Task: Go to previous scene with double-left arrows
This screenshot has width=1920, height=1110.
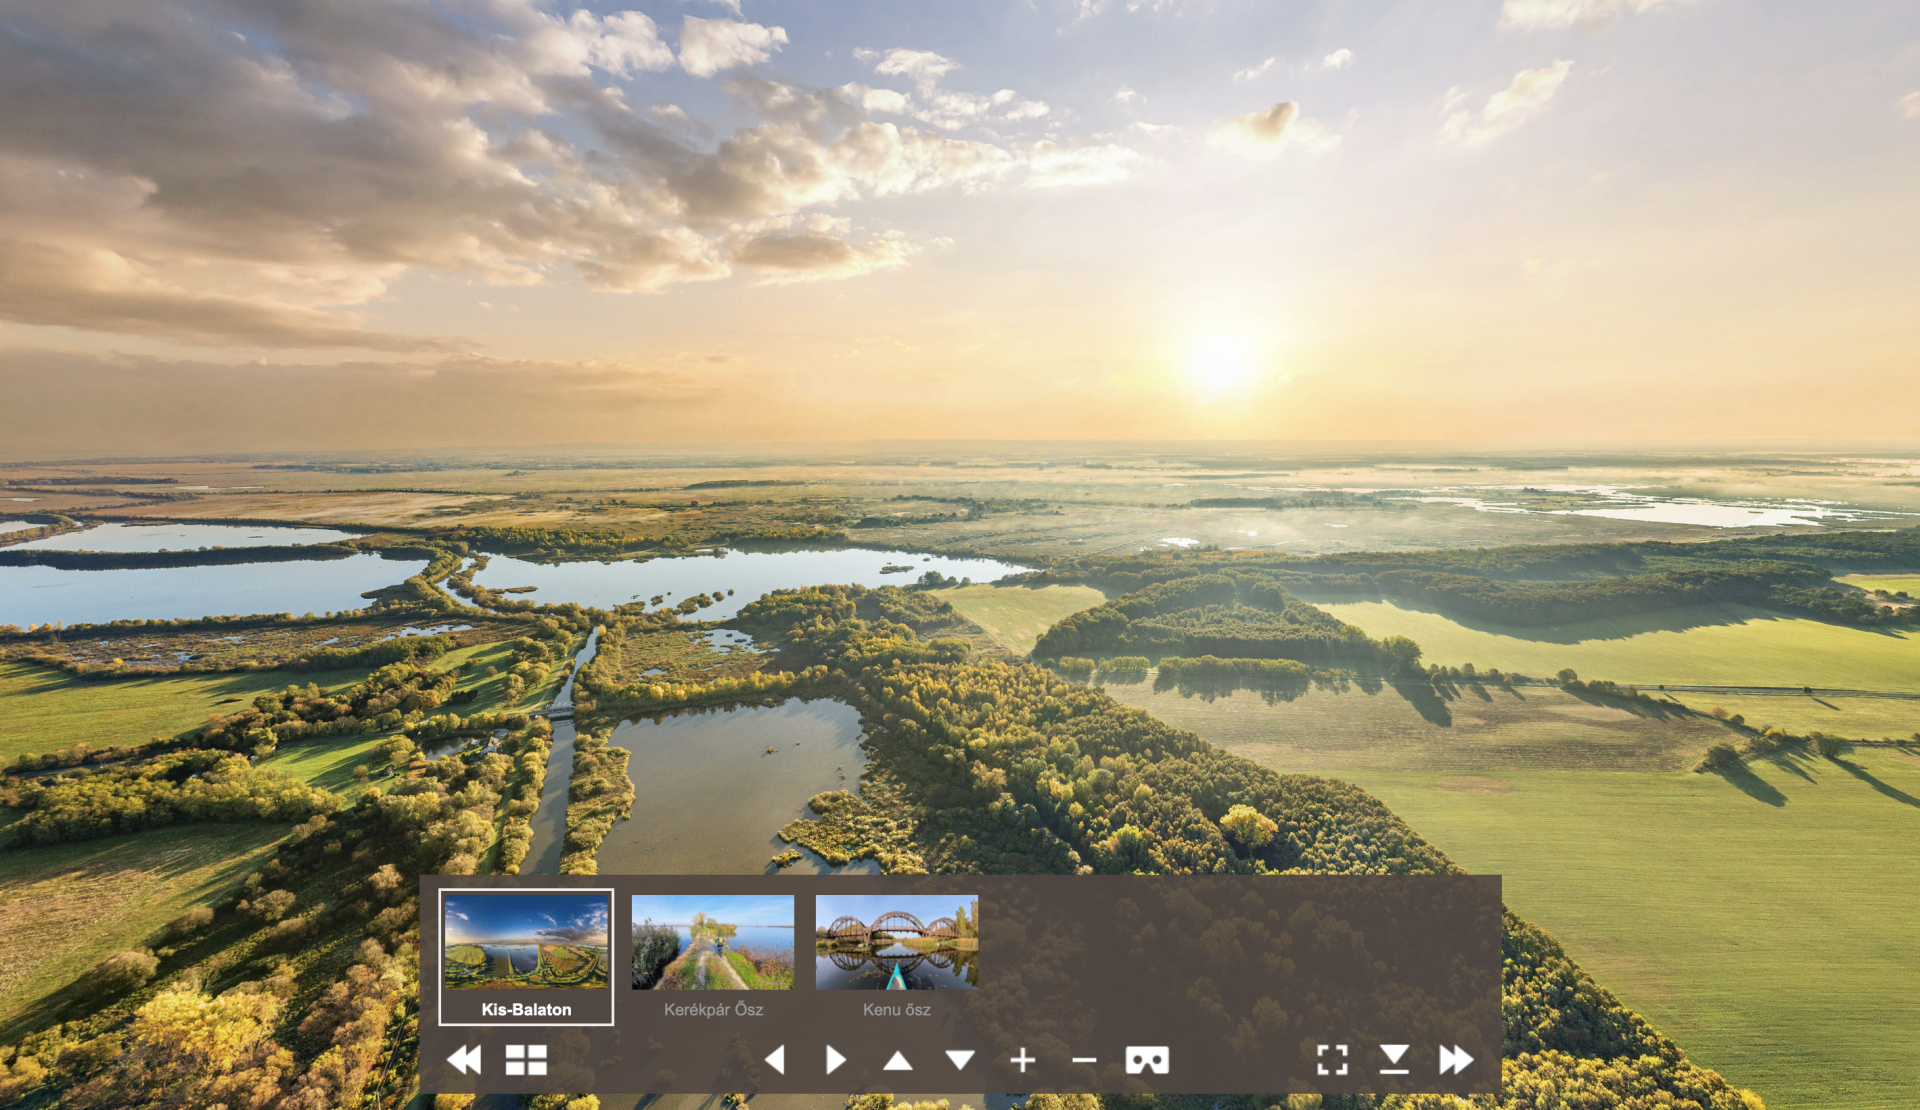Action: point(464,1060)
